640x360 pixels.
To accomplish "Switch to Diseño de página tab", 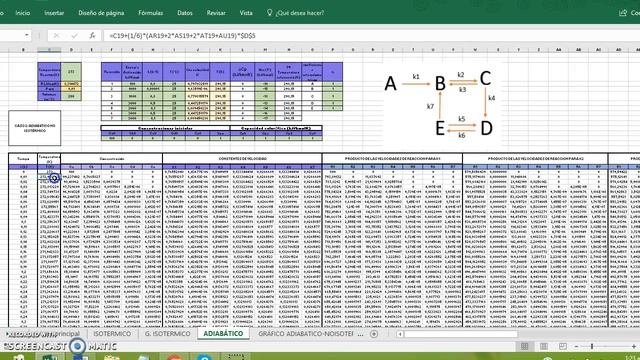I will pyautogui.click(x=101, y=13).
